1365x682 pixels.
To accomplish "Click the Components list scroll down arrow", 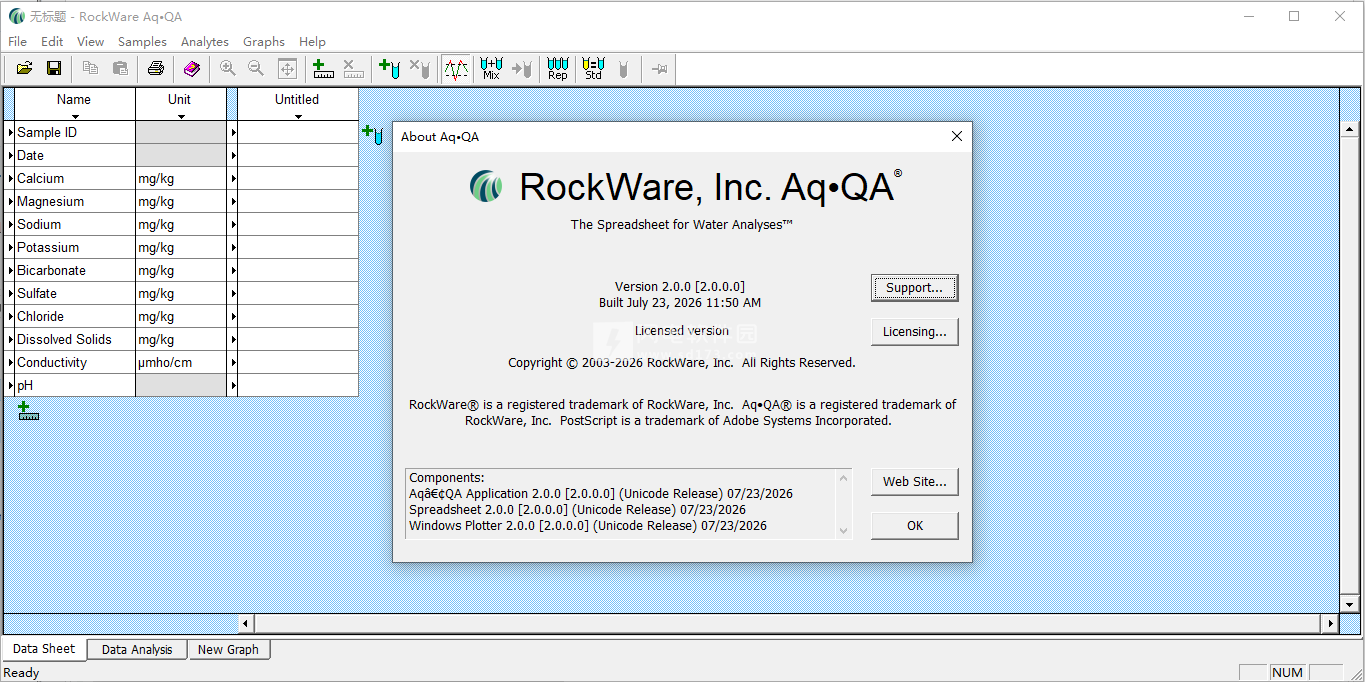I will (843, 530).
